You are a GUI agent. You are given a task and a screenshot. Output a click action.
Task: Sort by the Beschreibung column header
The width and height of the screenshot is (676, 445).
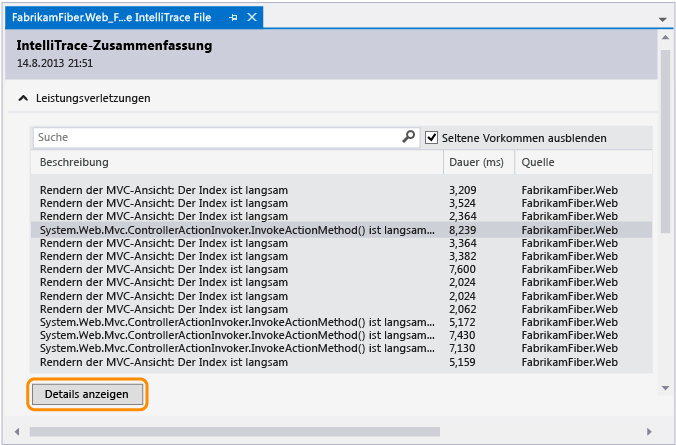click(x=237, y=162)
